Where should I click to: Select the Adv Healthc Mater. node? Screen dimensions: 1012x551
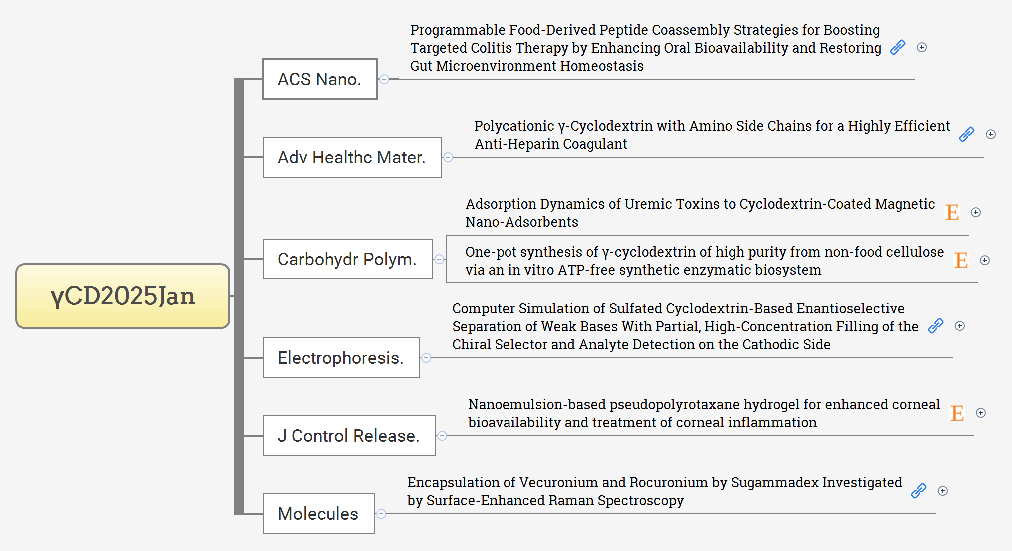(x=352, y=157)
